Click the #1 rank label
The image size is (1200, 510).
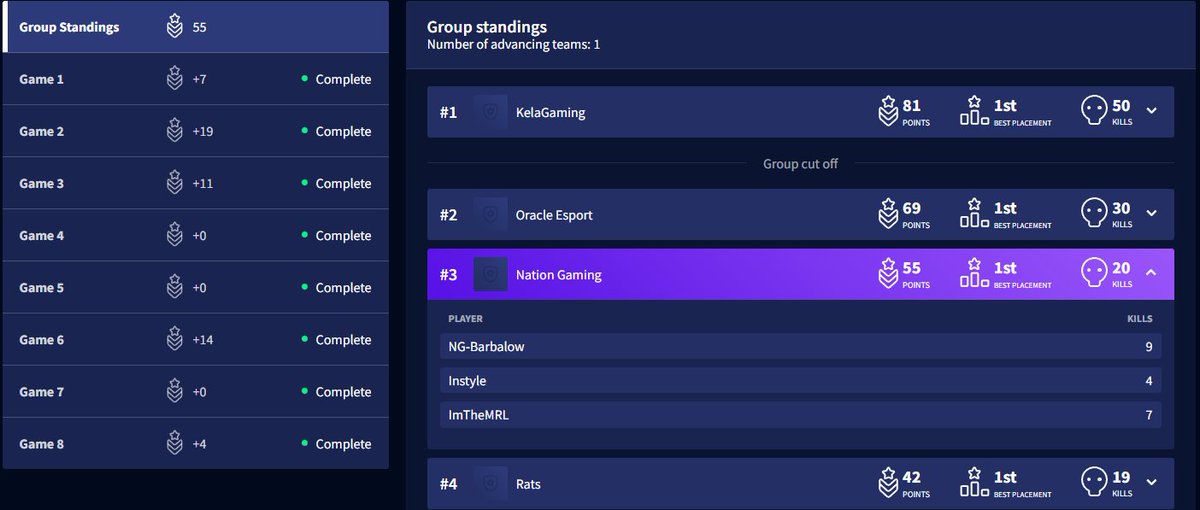tap(448, 112)
